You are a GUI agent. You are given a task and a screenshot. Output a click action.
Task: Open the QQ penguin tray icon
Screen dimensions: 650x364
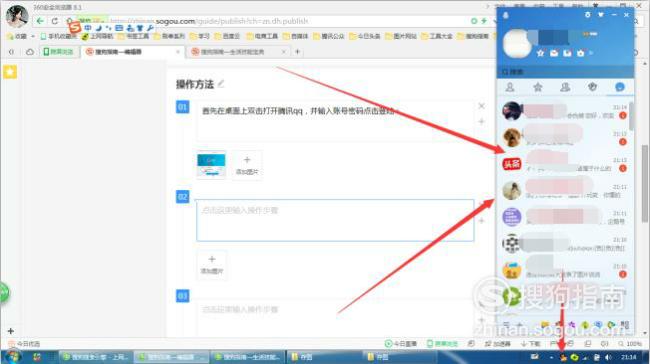(563, 357)
